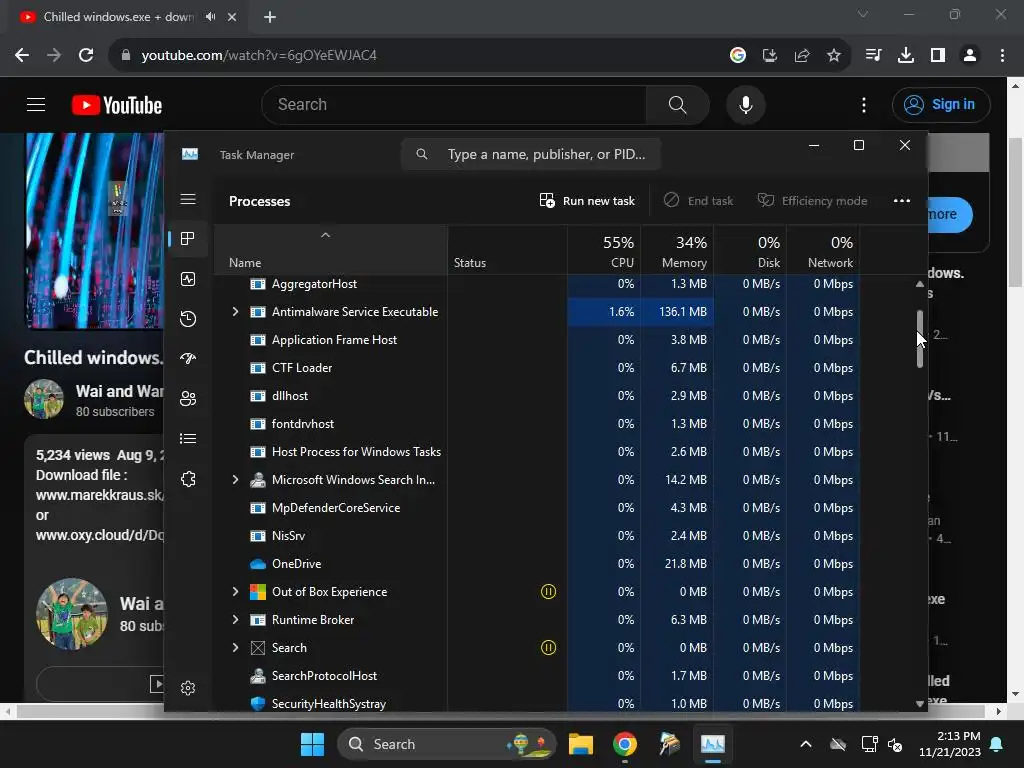Image resolution: width=1024 pixels, height=768 pixels.
Task: Open a new Chrome tab
Action: pyautogui.click(x=270, y=17)
